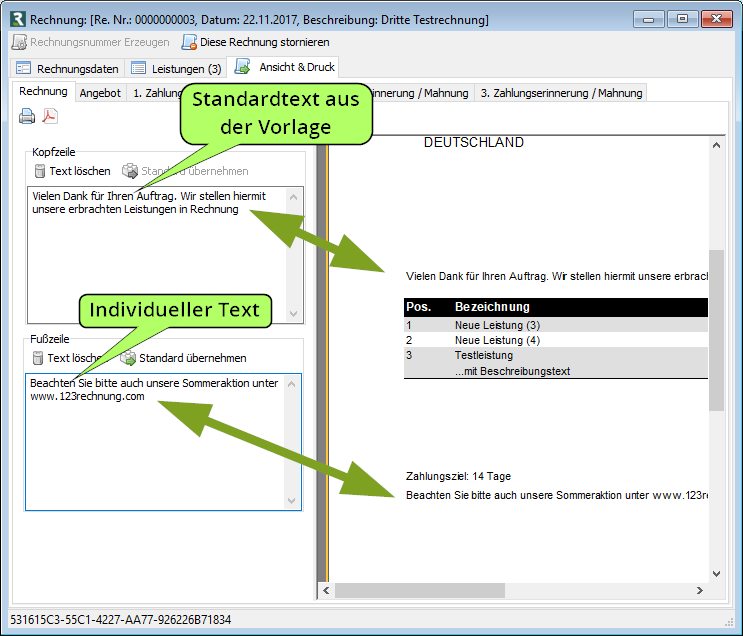Screen dimensions: 743x636
Task: Click the Neue Leistung (4) row in preview
Action: coord(556,340)
